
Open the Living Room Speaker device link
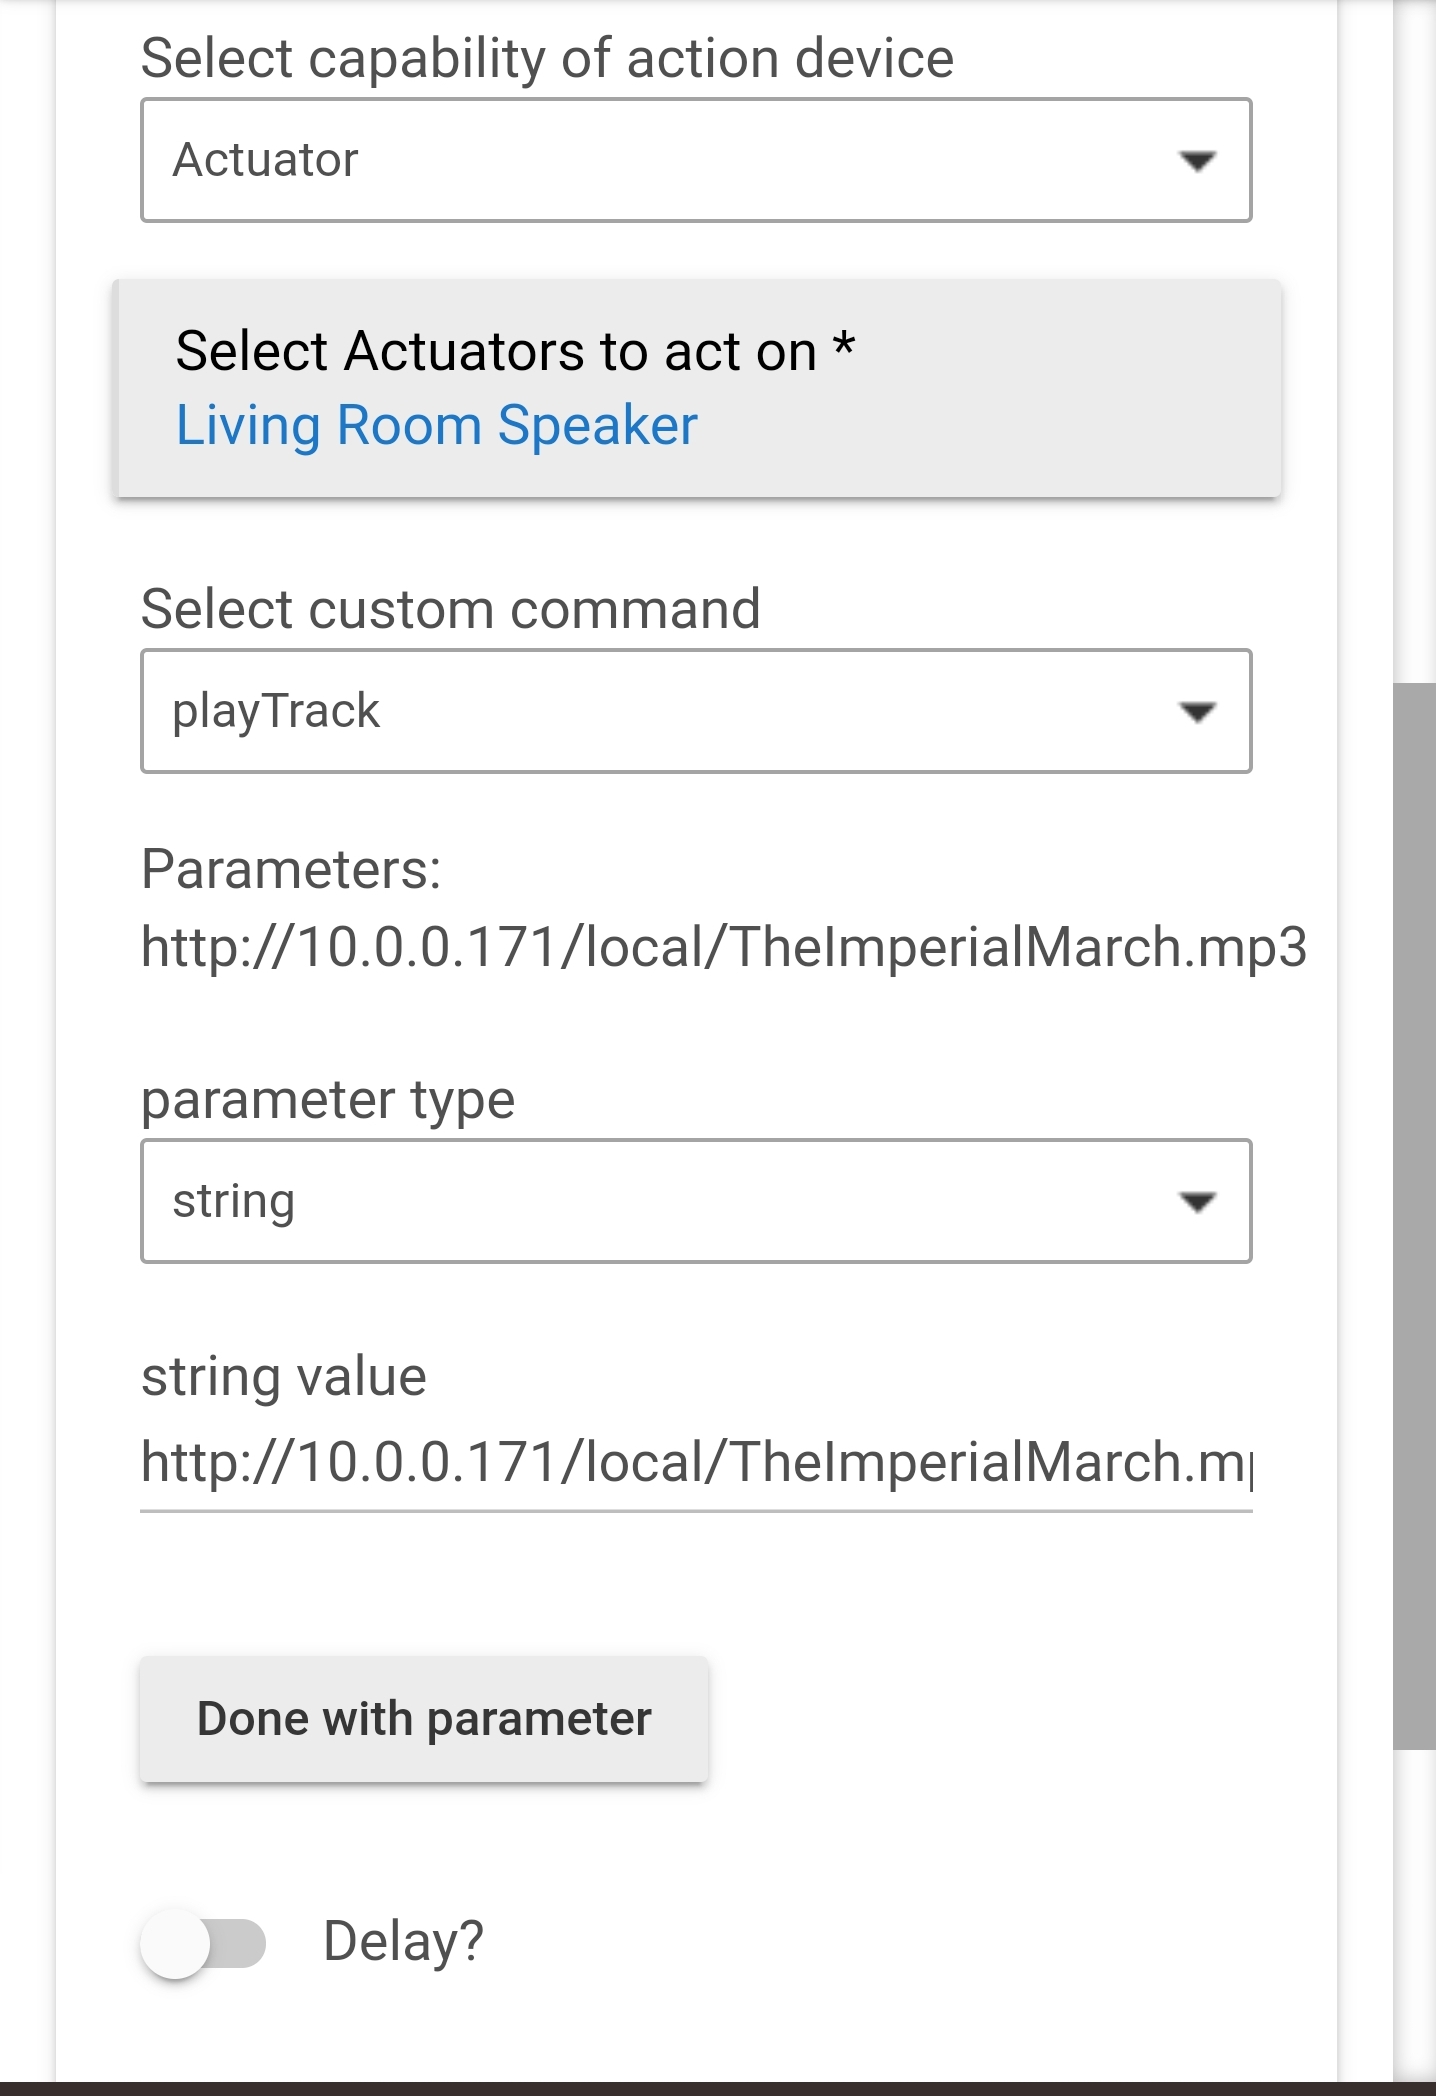pyautogui.click(x=437, y=425)
